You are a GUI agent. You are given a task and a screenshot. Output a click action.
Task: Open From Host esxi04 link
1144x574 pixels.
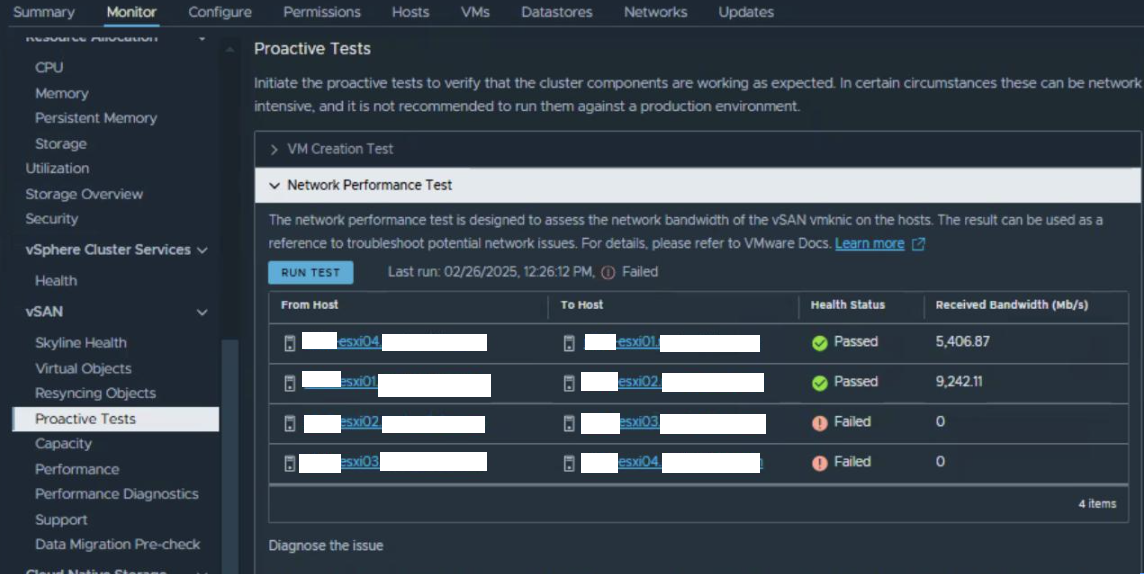[360, 341]
